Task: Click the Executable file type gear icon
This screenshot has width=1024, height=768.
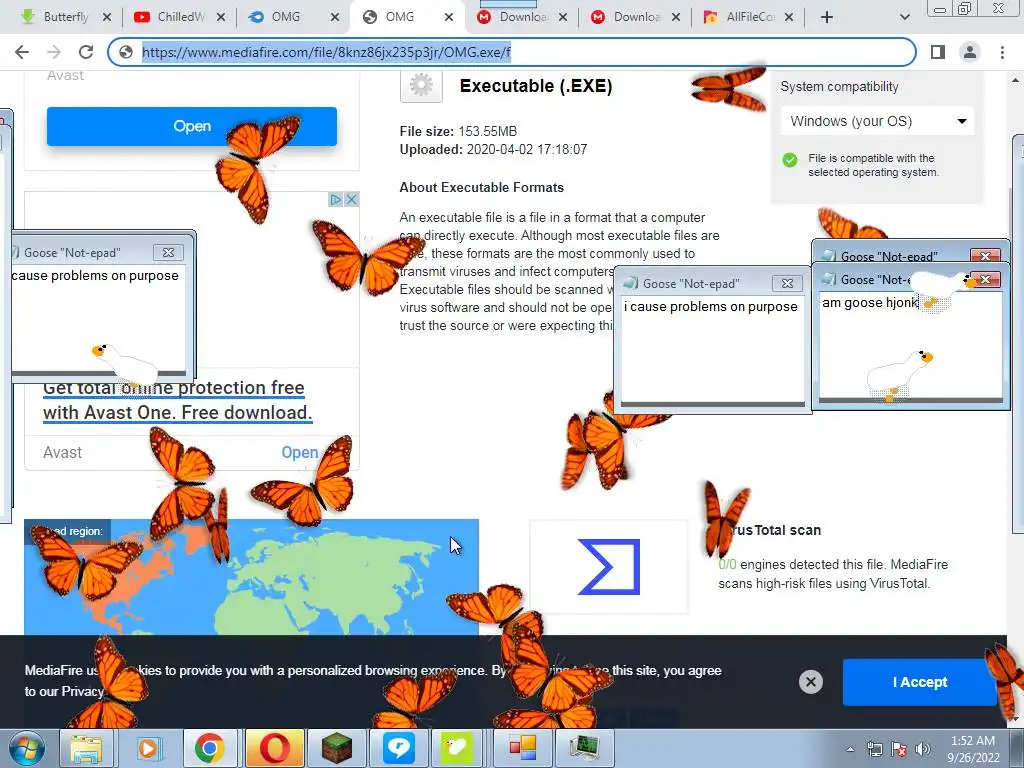Action: pos(421,86)
